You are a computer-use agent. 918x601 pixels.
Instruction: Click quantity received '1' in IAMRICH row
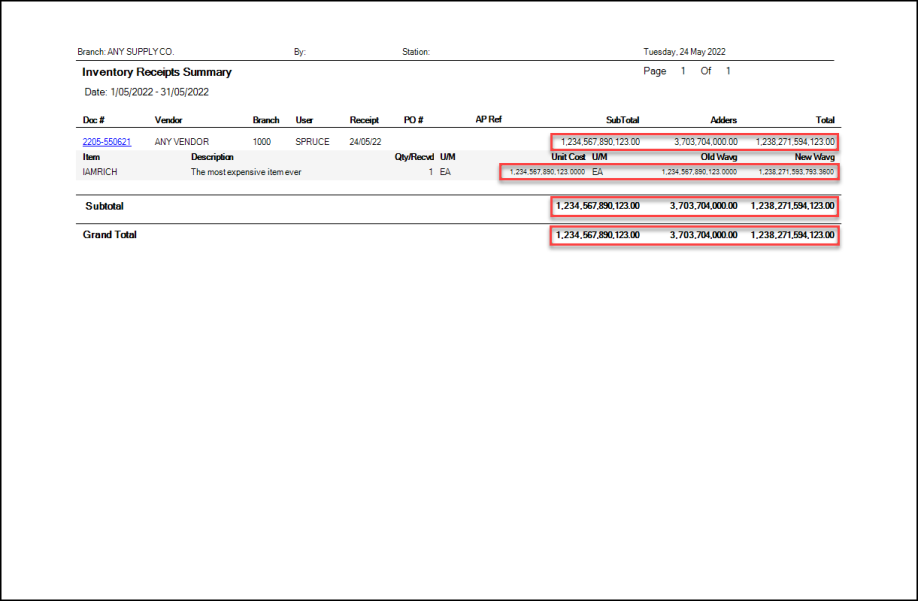[x=431, y=172]
